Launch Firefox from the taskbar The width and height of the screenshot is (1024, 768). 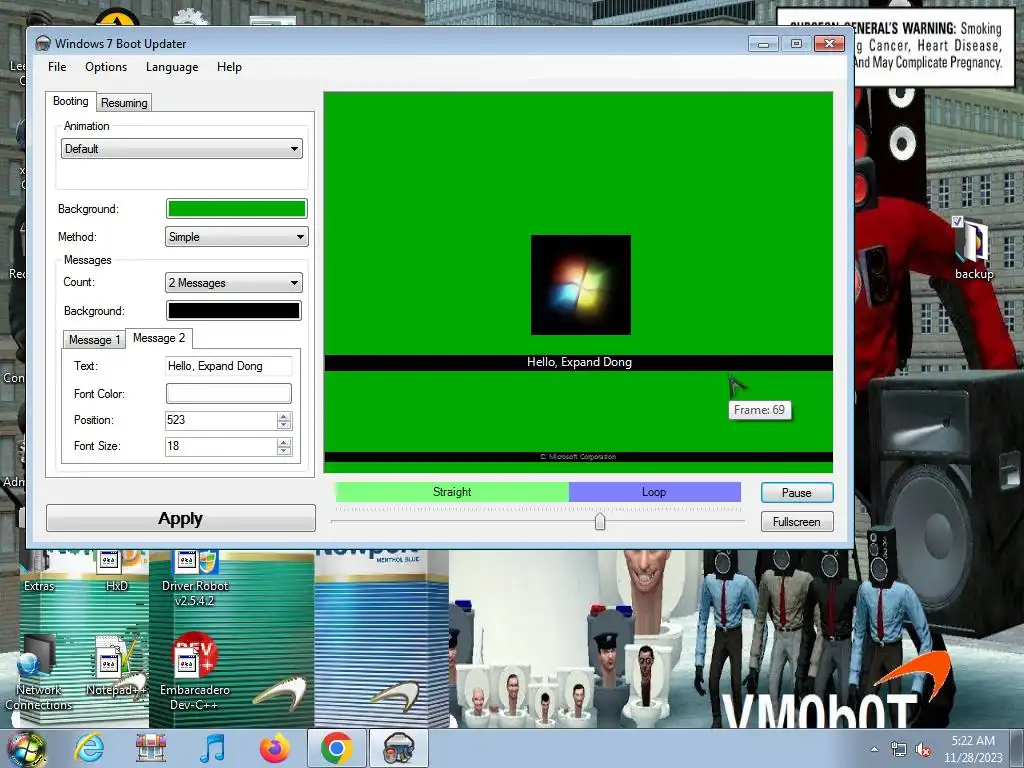pos(275,748)
